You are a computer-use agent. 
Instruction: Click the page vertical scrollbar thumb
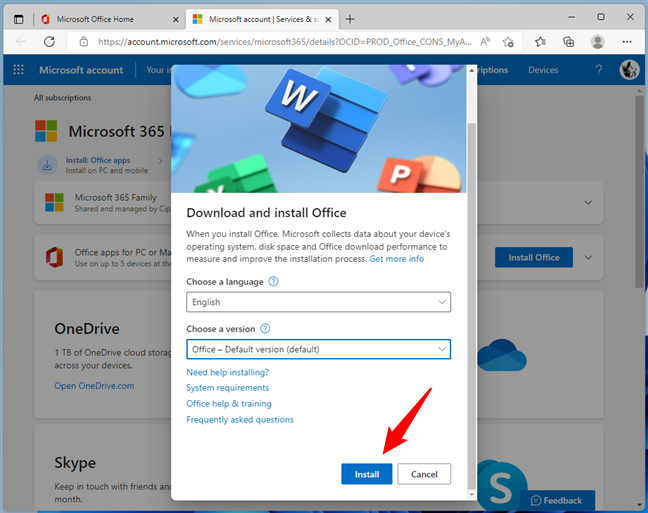pos(640,191)
